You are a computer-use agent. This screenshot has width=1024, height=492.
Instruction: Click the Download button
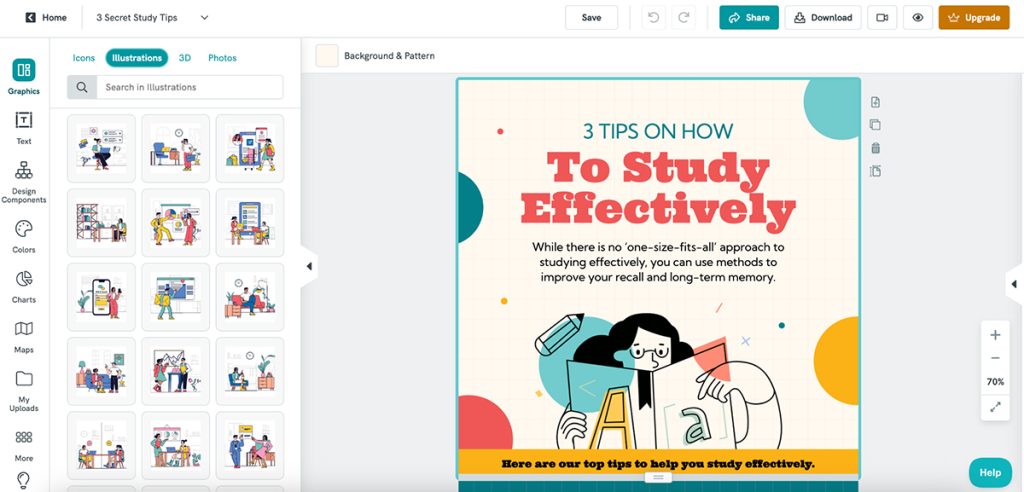tap(823, 18)
